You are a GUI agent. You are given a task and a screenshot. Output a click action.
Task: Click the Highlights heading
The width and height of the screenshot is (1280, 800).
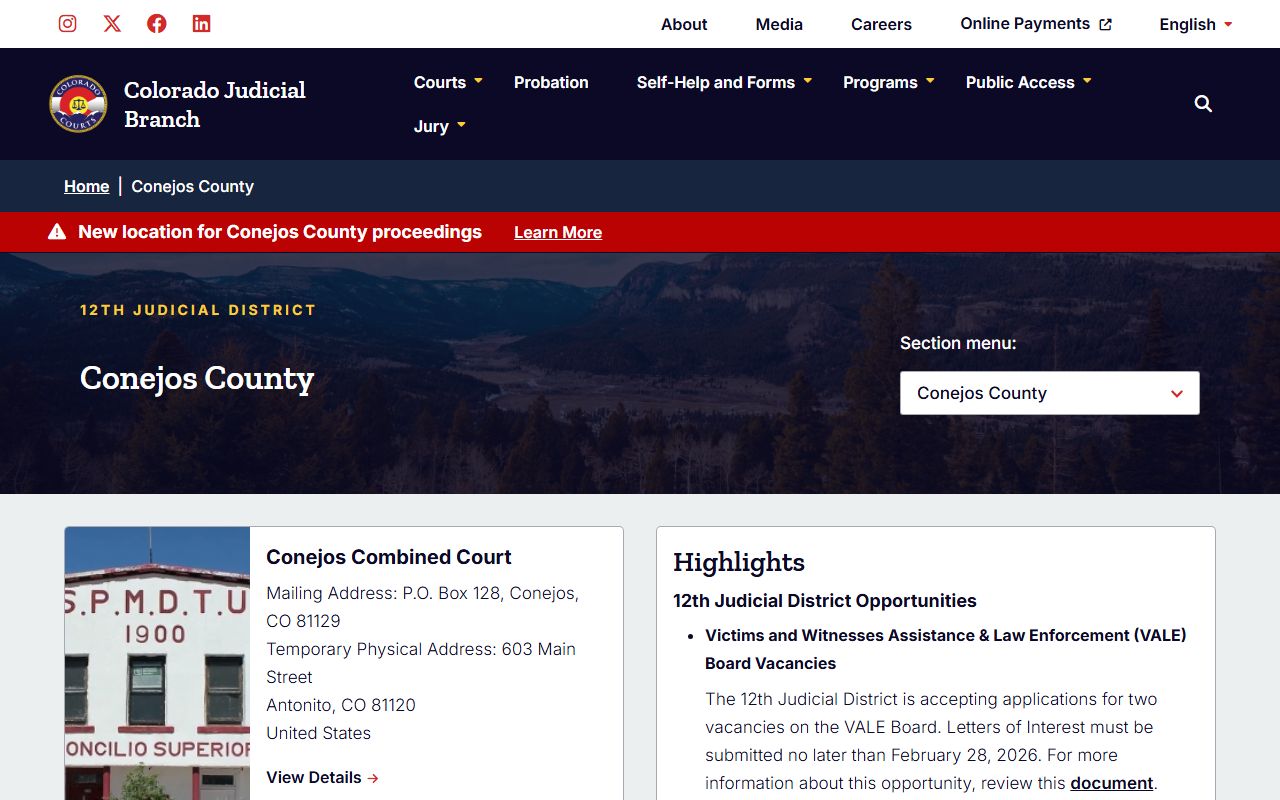pyautogui.click(x=739, y=562)
